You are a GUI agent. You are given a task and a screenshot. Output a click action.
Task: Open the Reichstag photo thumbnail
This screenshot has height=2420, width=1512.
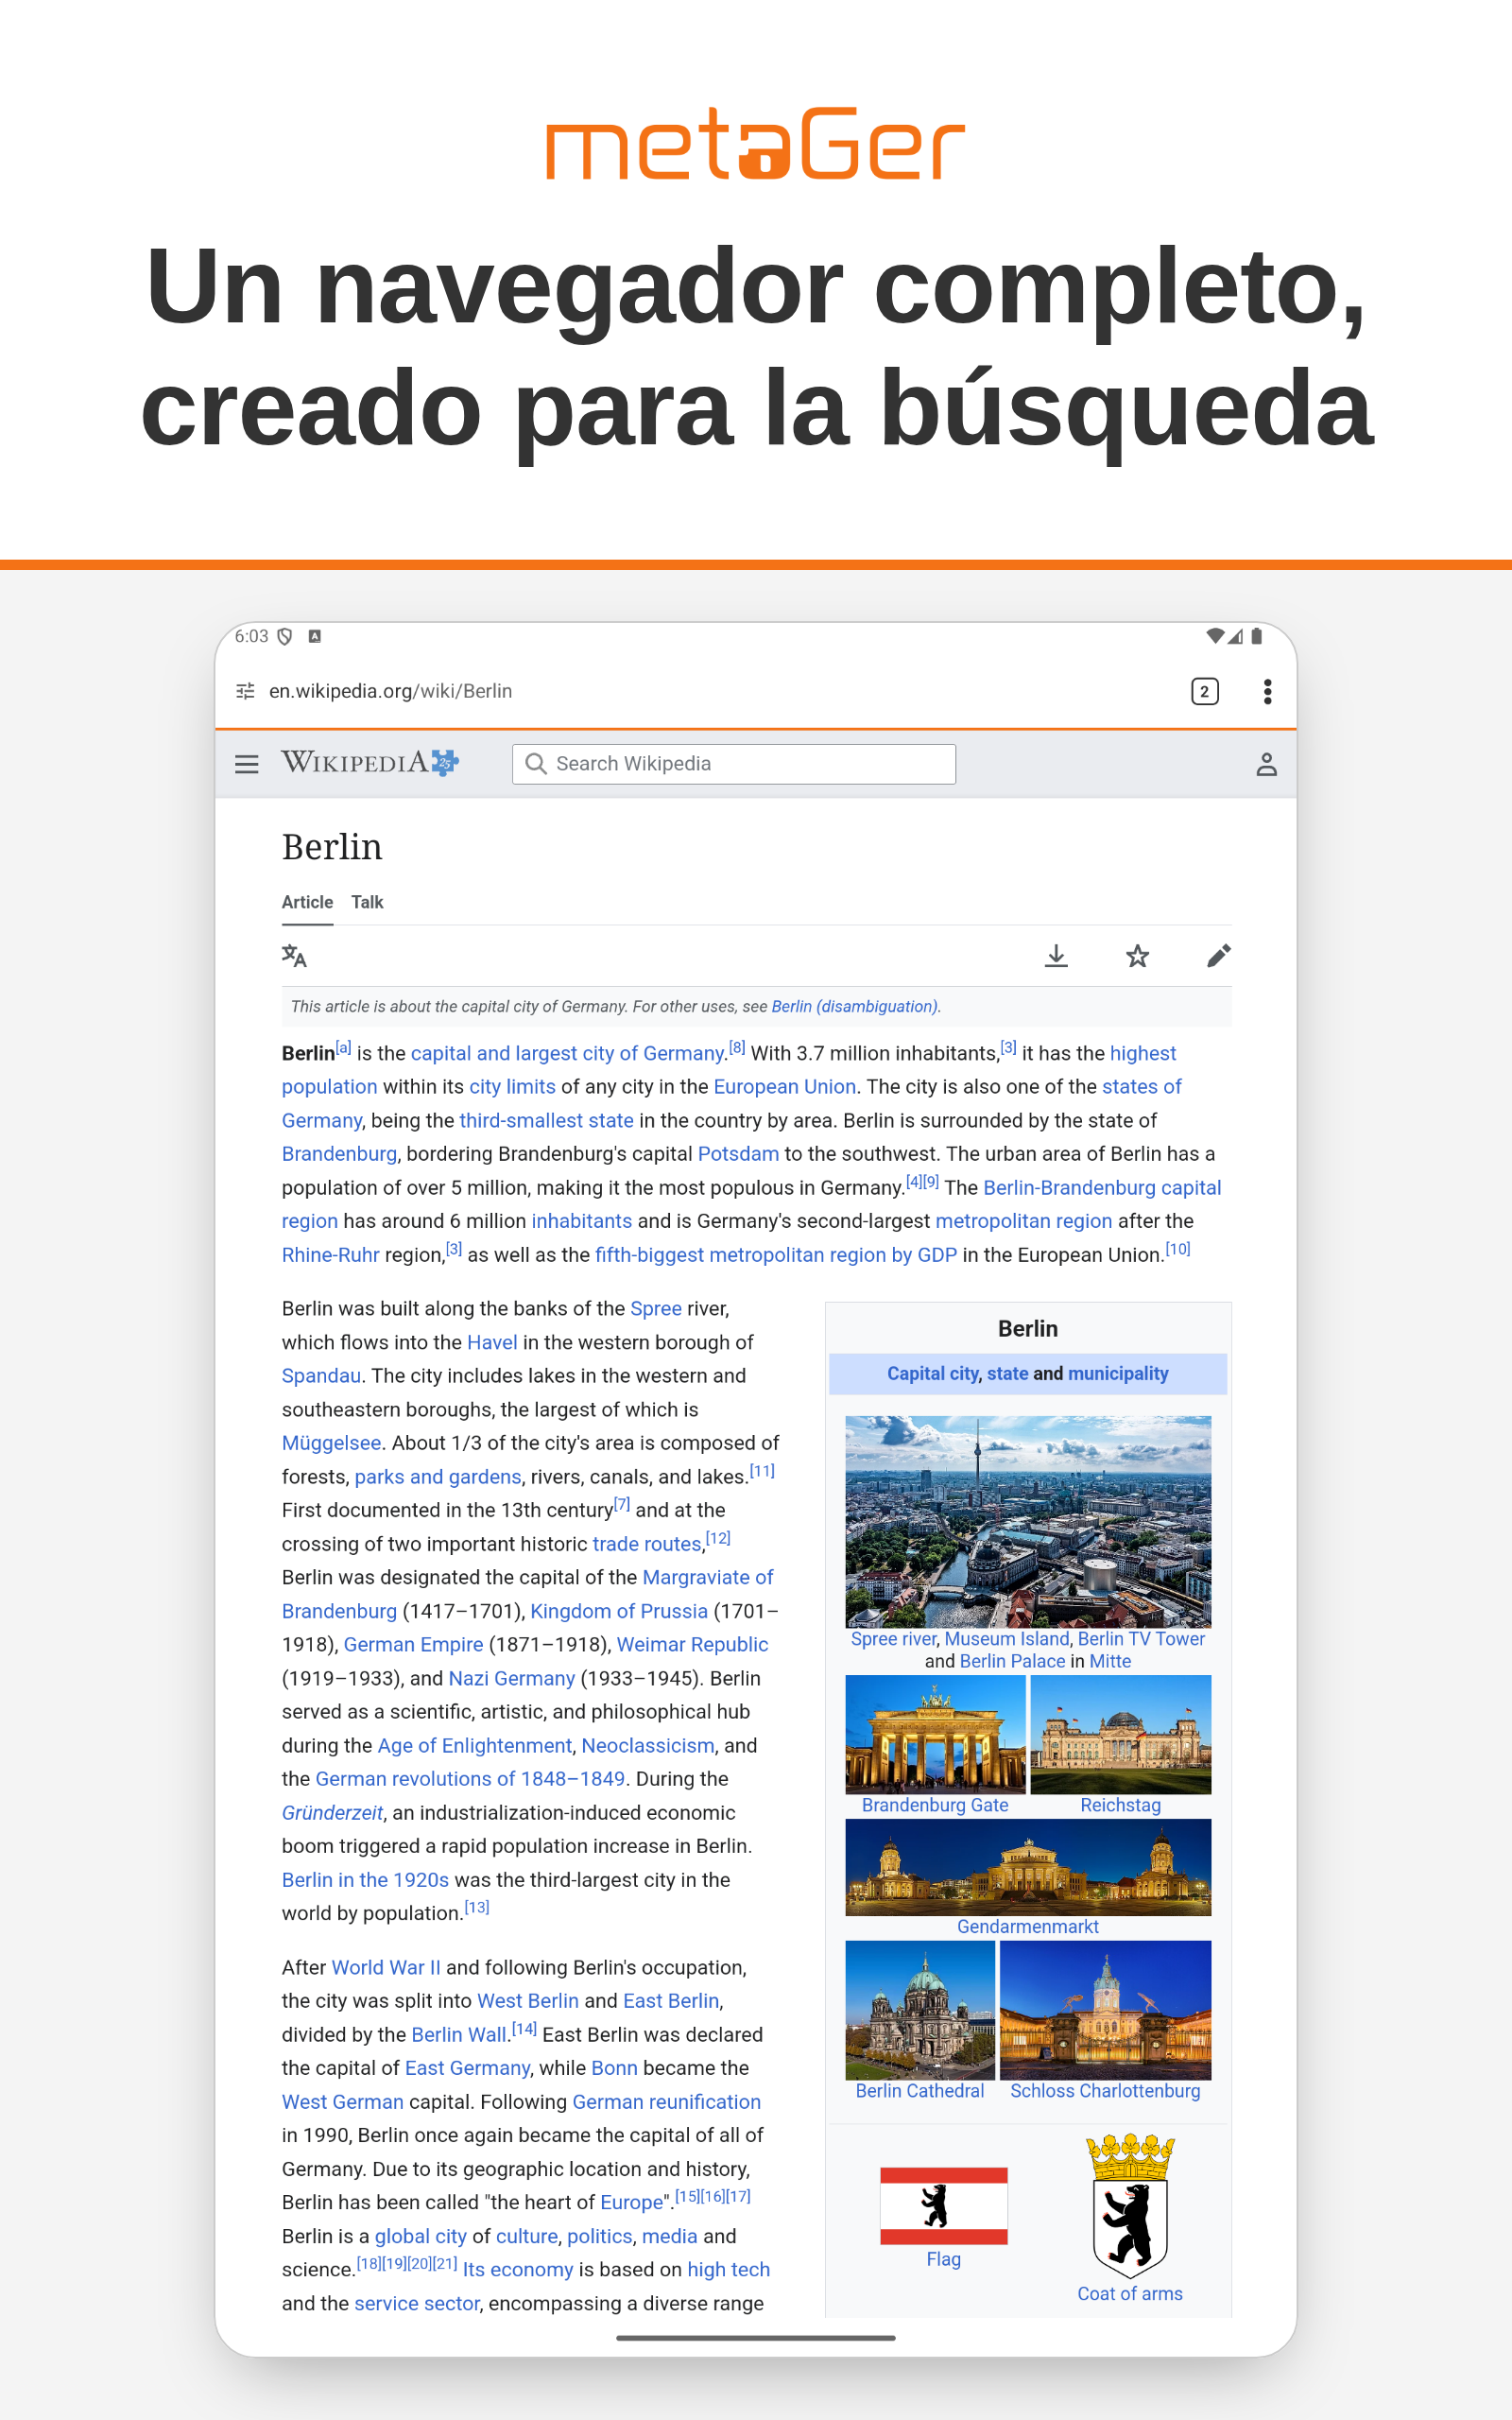pyautogui.click(x=1120, y=1734)
